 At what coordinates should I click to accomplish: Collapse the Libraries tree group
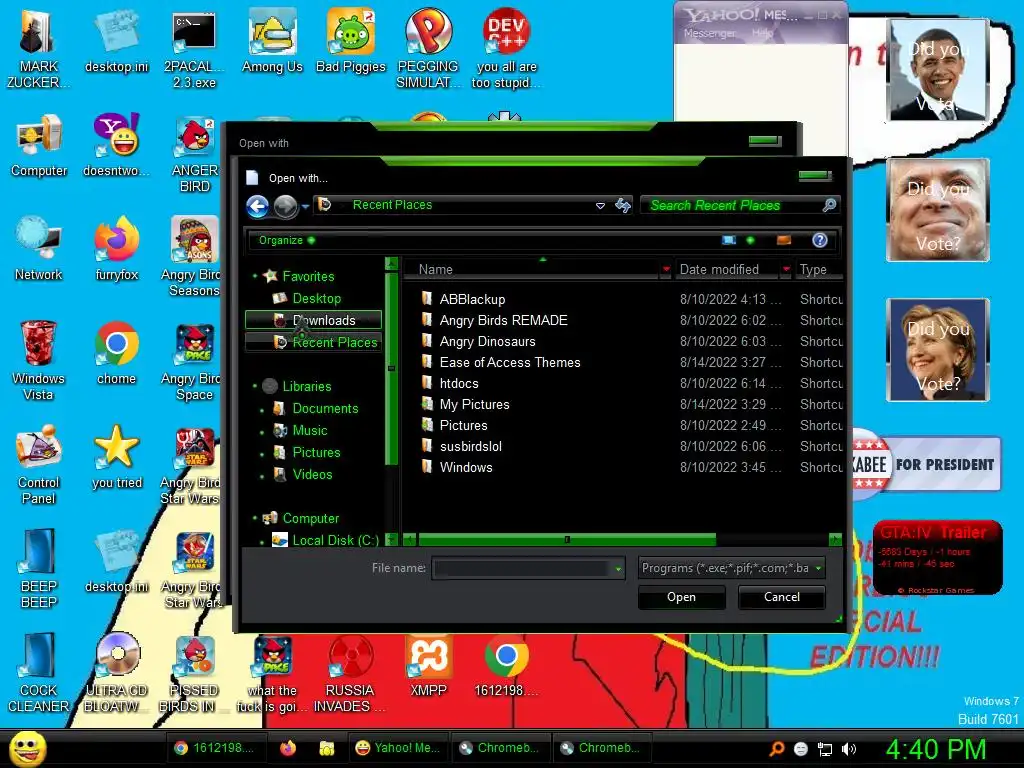pos(255,387)
